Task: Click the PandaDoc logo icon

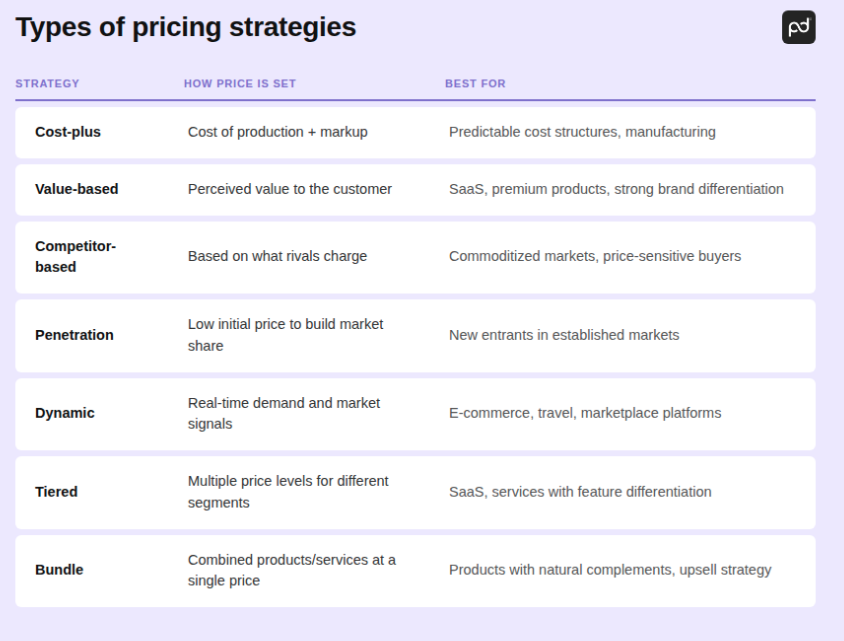Action: 798,27
